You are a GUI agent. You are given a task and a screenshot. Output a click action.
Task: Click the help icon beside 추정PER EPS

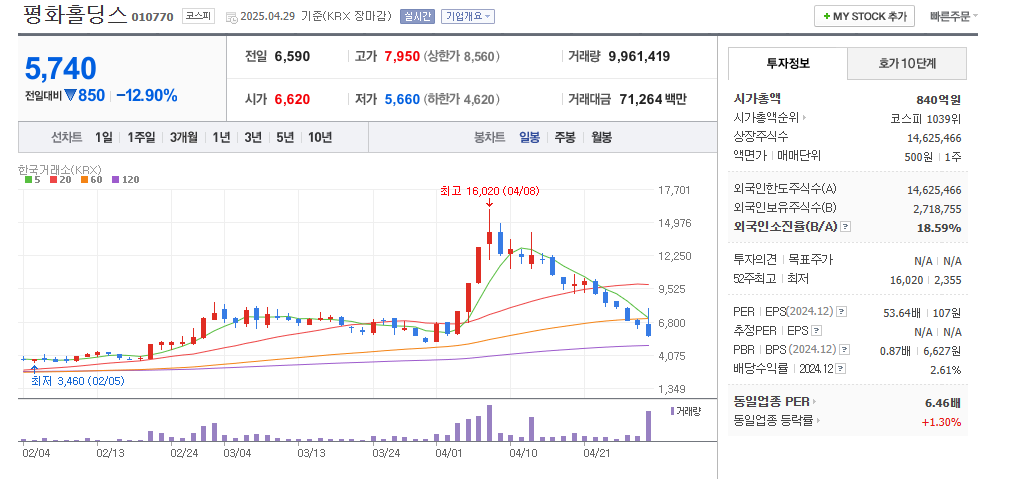coord(816,331)
